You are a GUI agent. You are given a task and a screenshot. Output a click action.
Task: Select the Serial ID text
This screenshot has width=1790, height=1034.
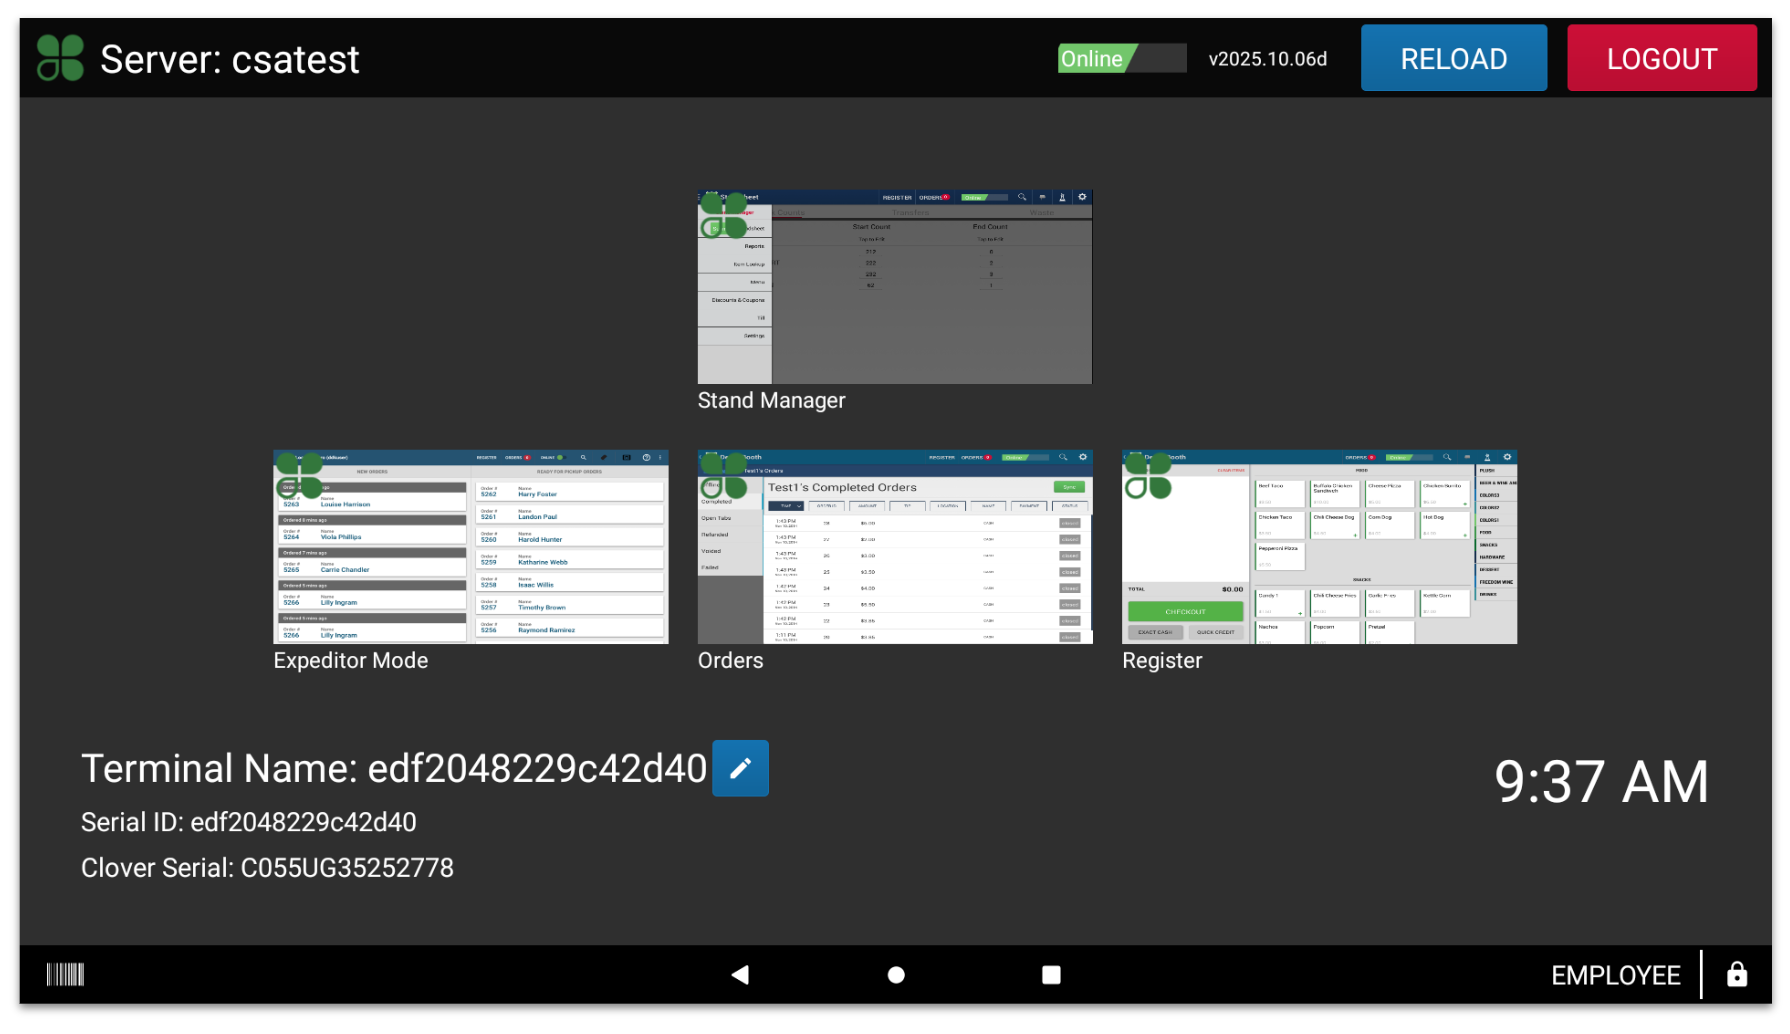[249, 821]
